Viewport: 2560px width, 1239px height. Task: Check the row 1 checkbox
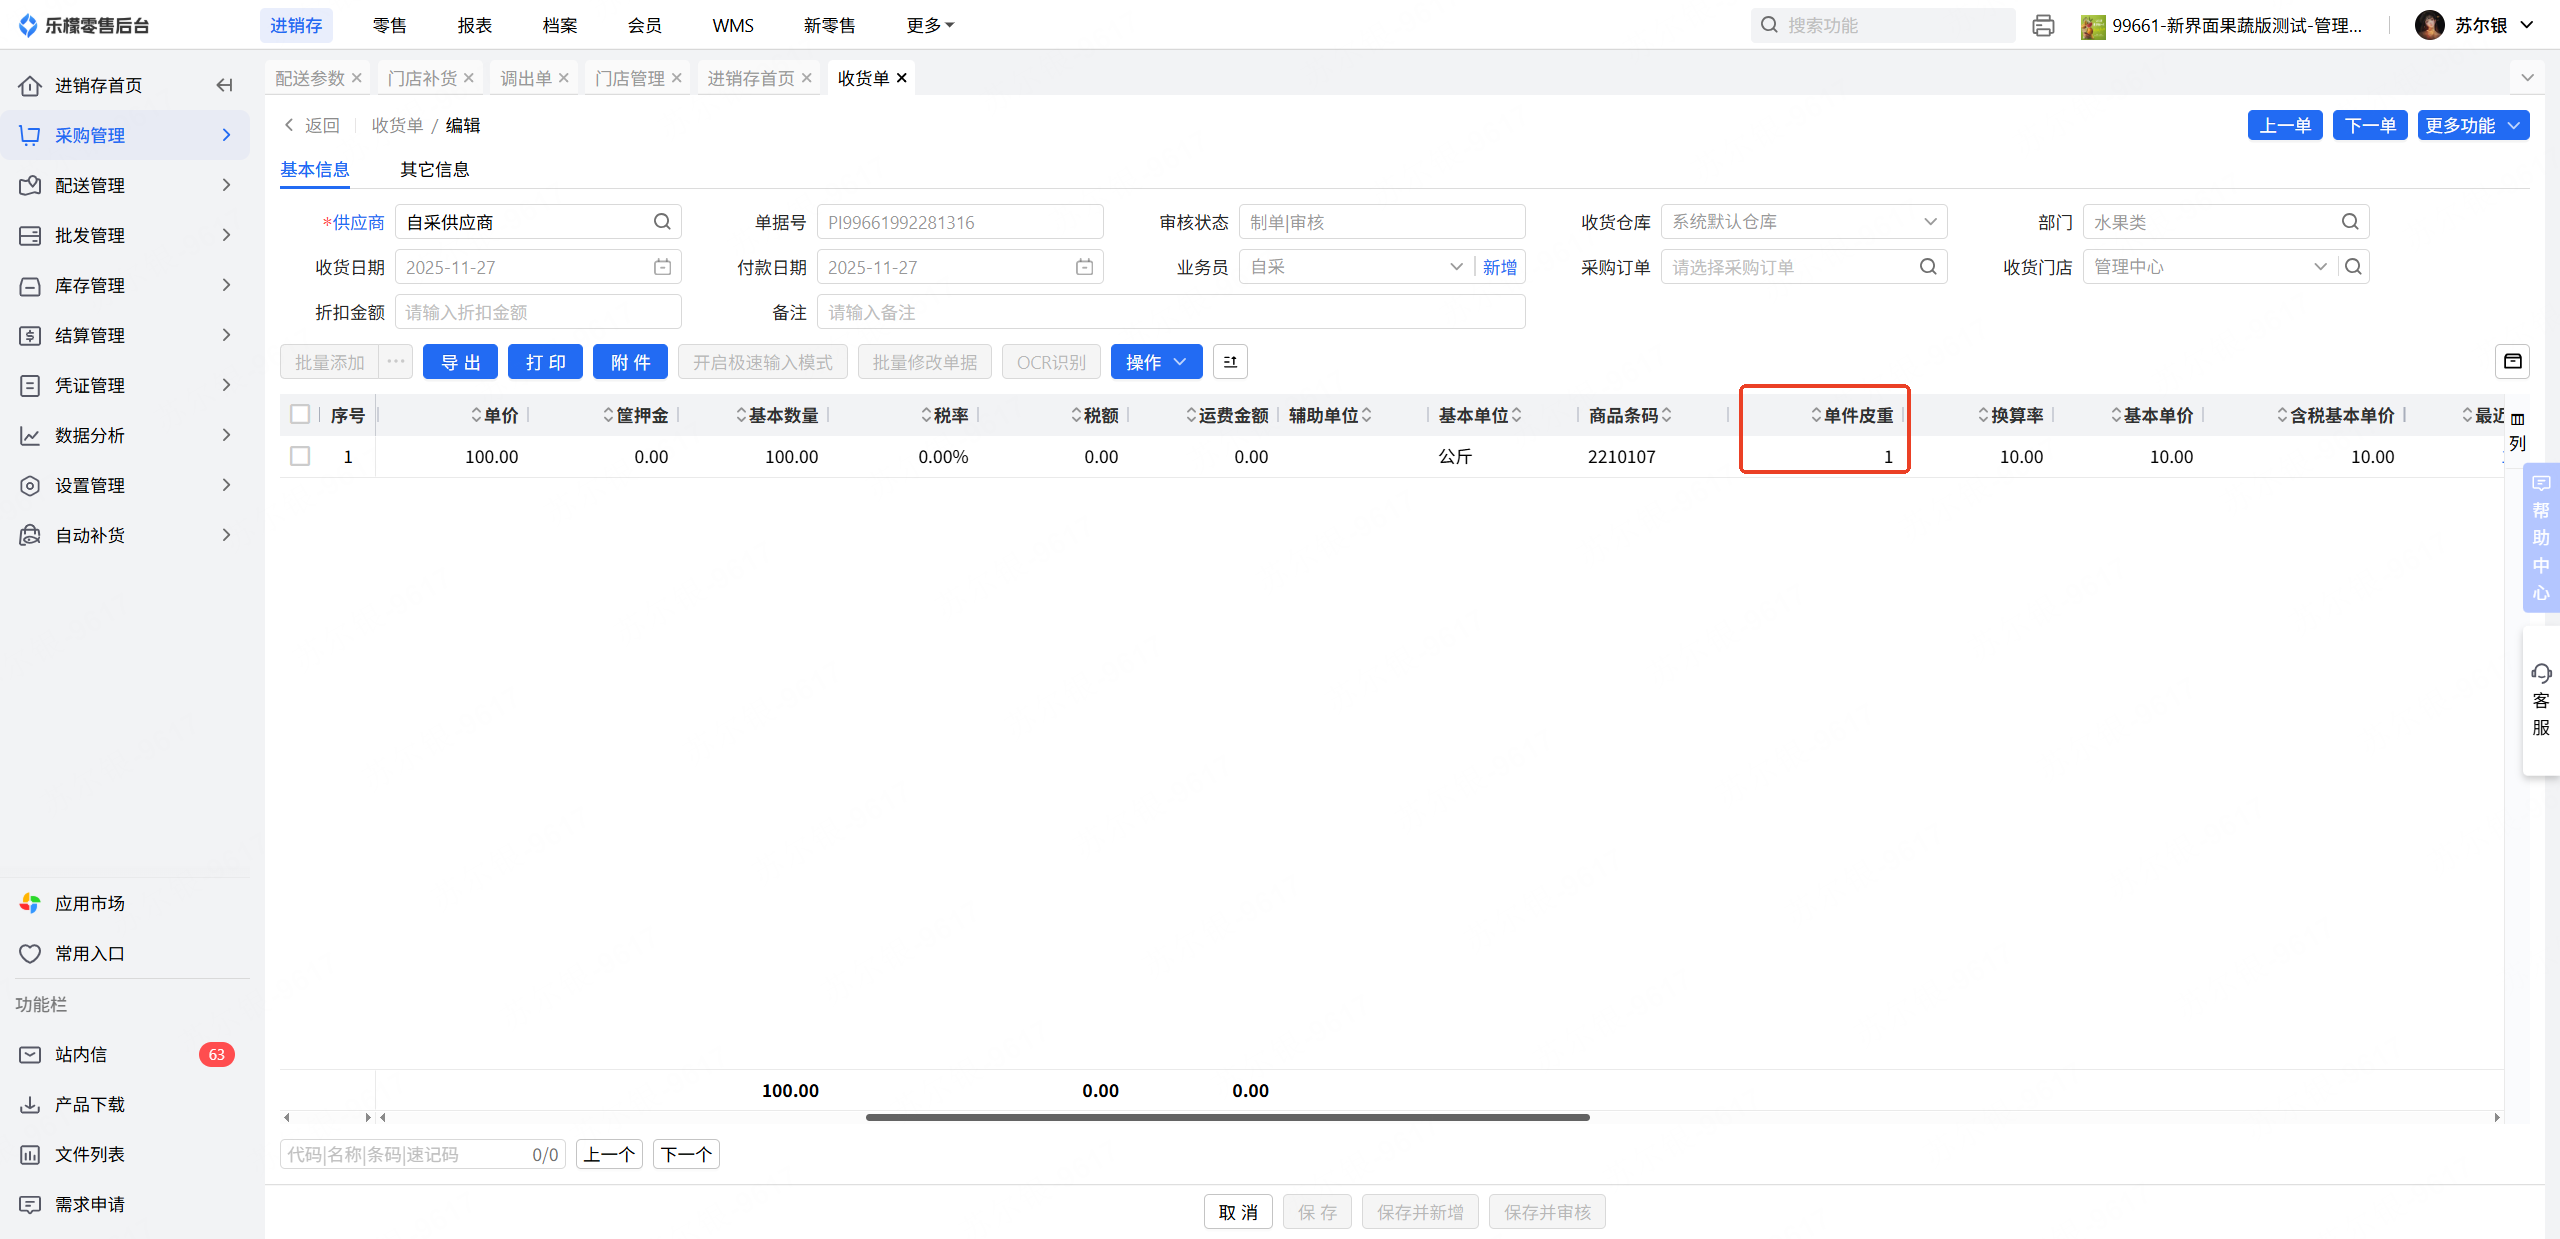[x=300, y=456]
